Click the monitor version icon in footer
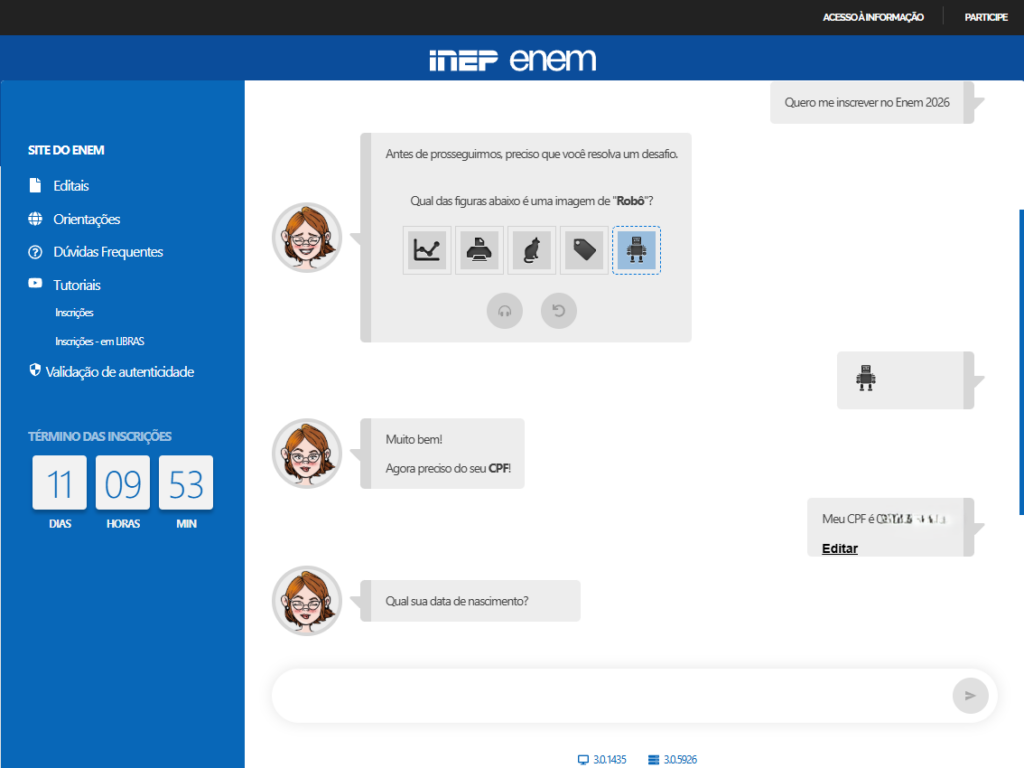This screenshot has width=1024, height=768. pyautogui.click(x=583, y=760)
